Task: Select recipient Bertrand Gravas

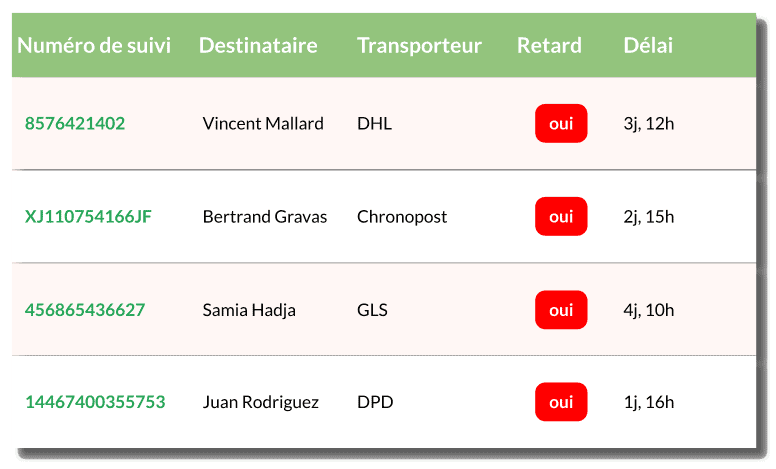Action: [x=265, y=217]
